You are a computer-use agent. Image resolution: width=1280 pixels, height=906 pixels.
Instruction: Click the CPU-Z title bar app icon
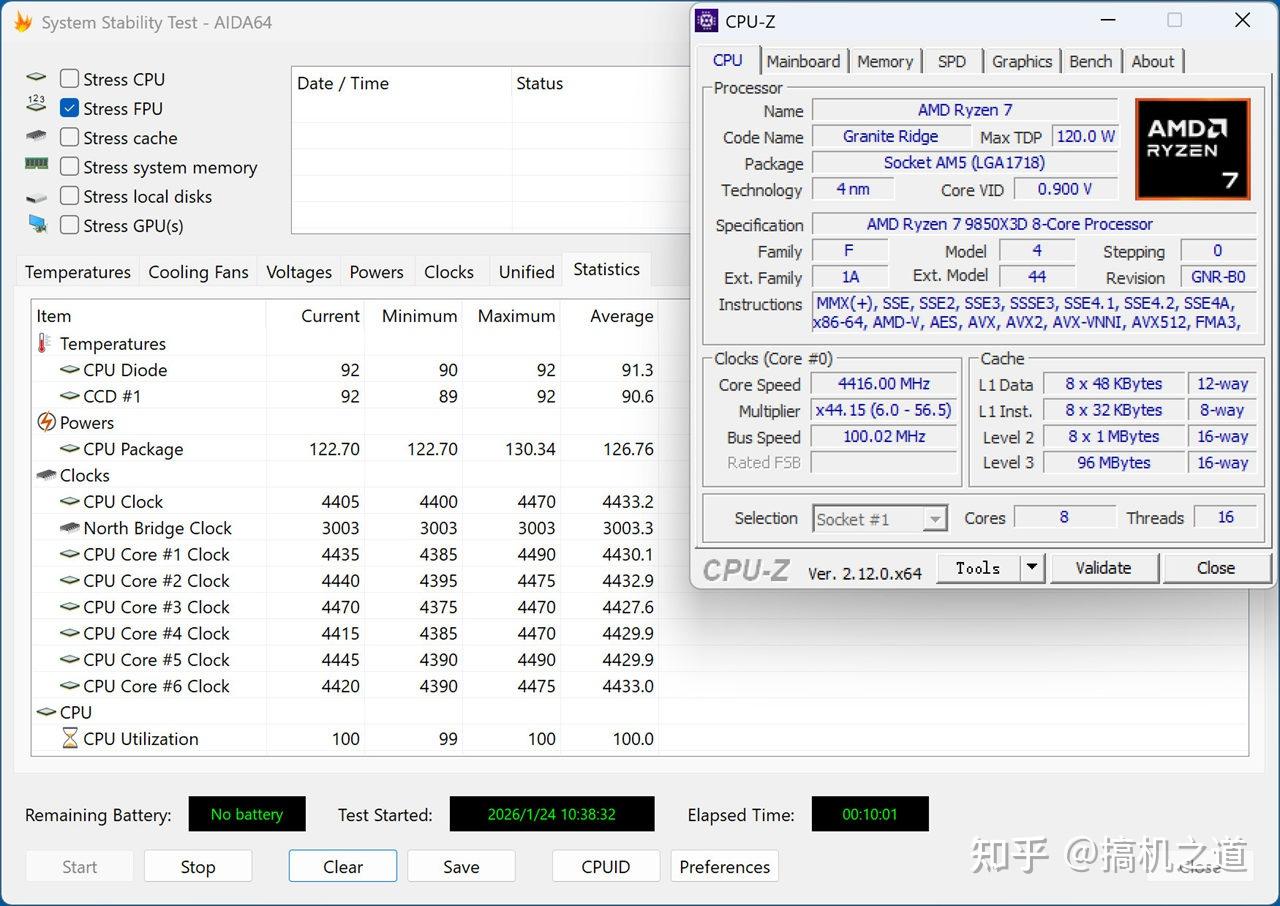click(x=707, y=21)
